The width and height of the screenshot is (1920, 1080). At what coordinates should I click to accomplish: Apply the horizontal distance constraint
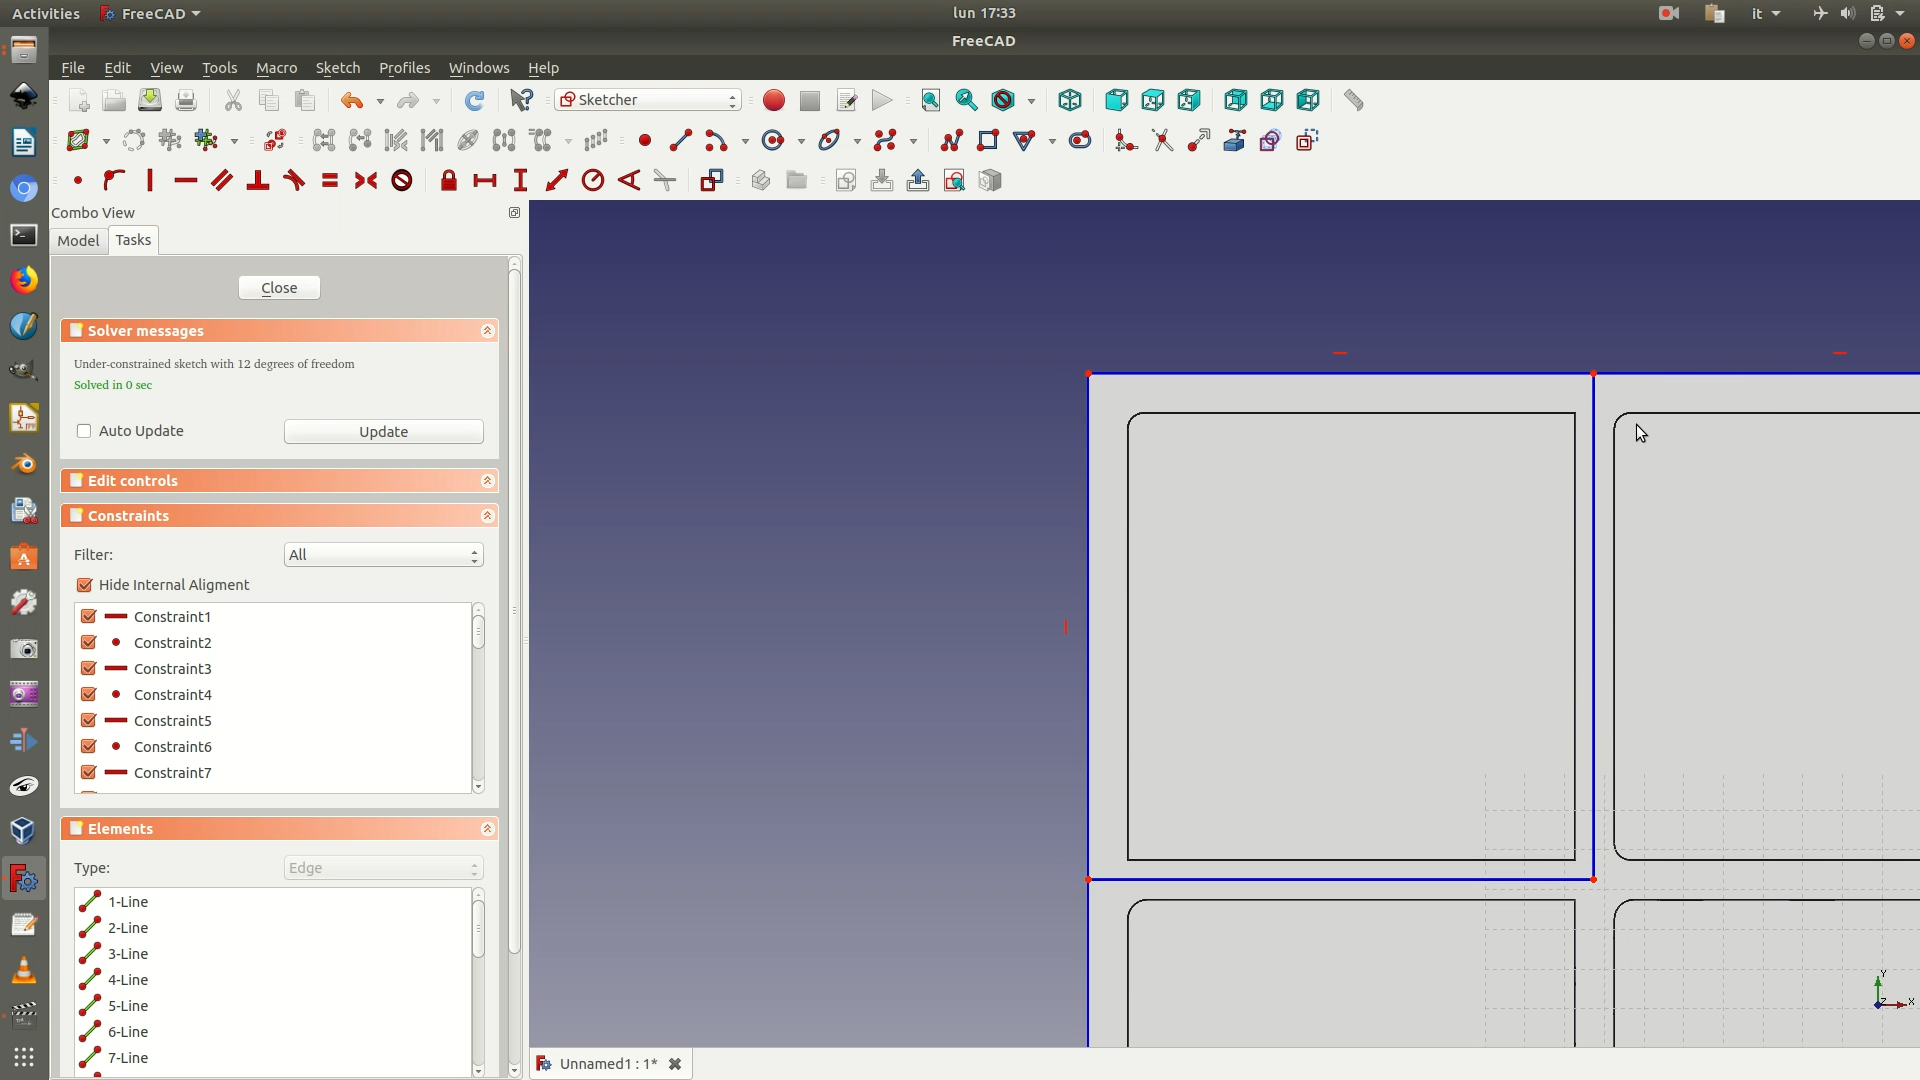click(x=485, y=181)
